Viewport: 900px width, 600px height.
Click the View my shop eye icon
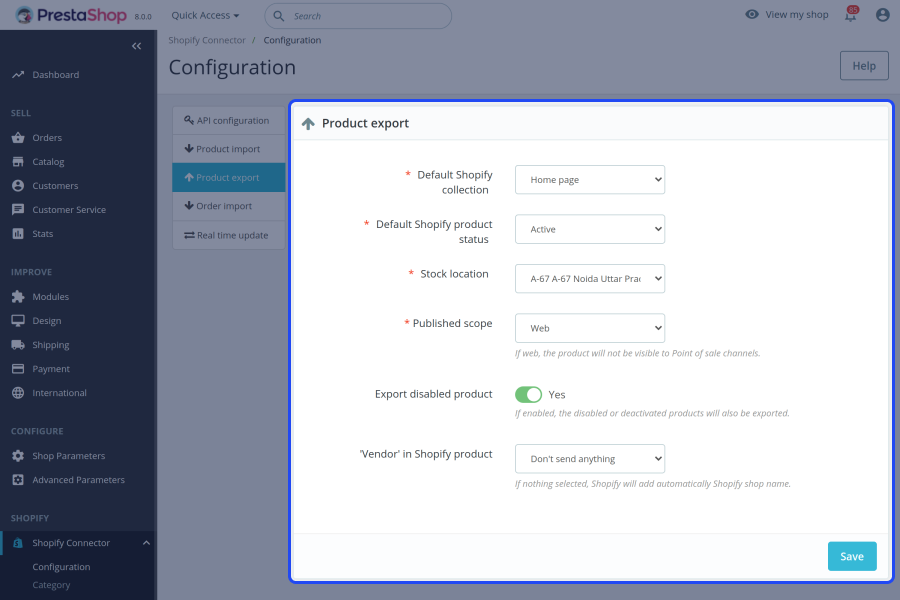click(752, 15)
